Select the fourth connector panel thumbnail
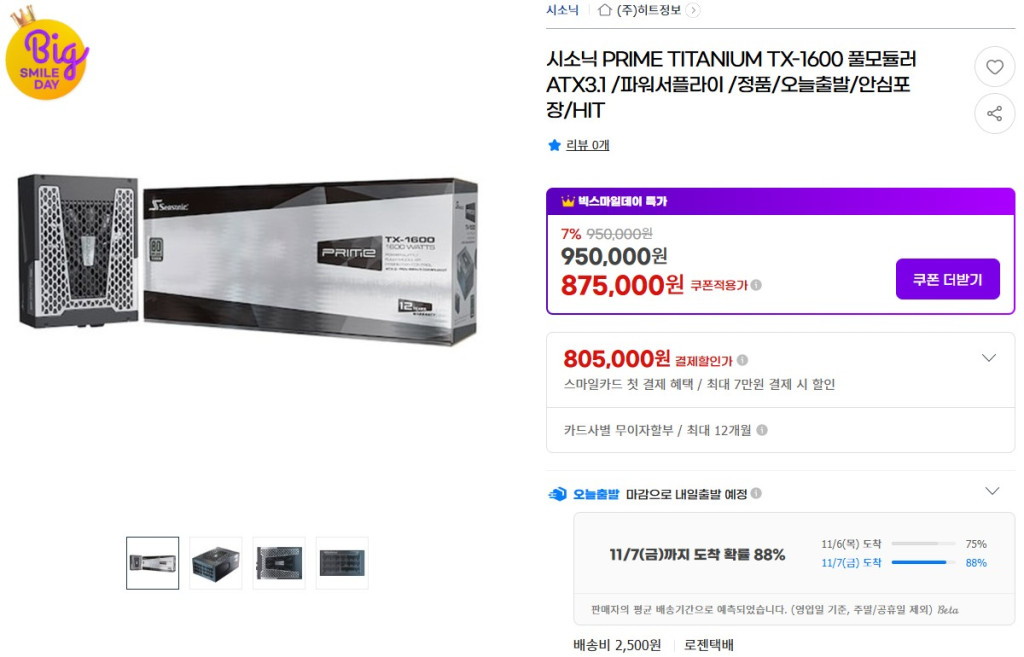Viewport: 1024px width, 657px height. (x=342, y=563)
